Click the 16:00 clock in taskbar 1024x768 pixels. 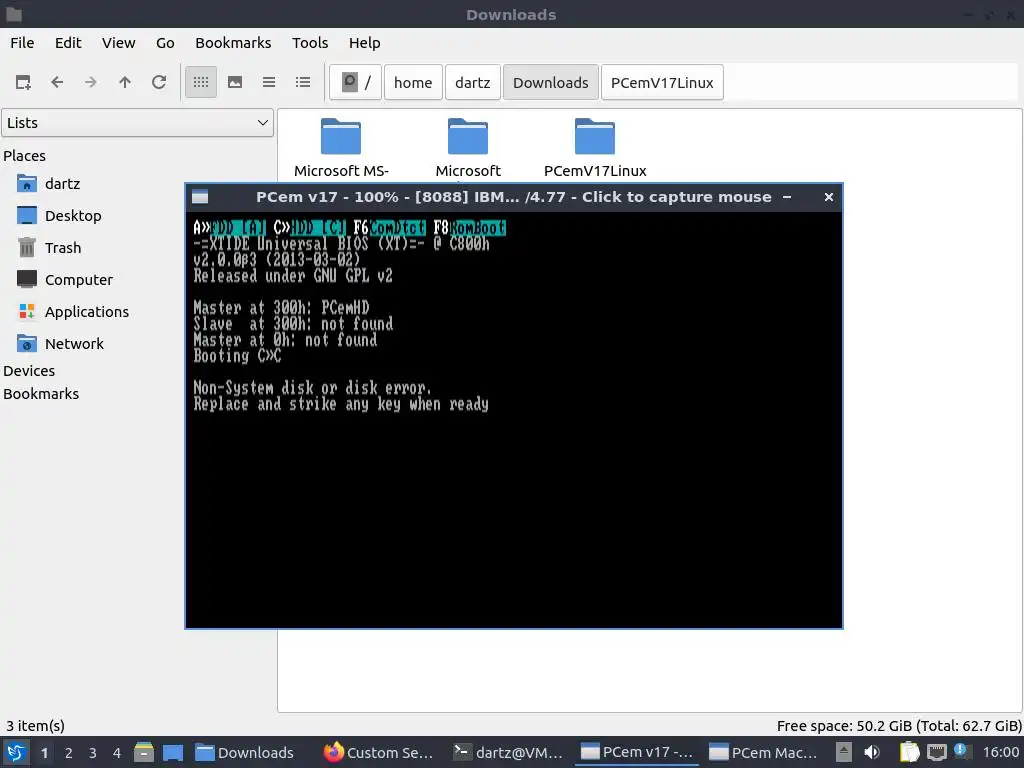(x=1001, y=752)
